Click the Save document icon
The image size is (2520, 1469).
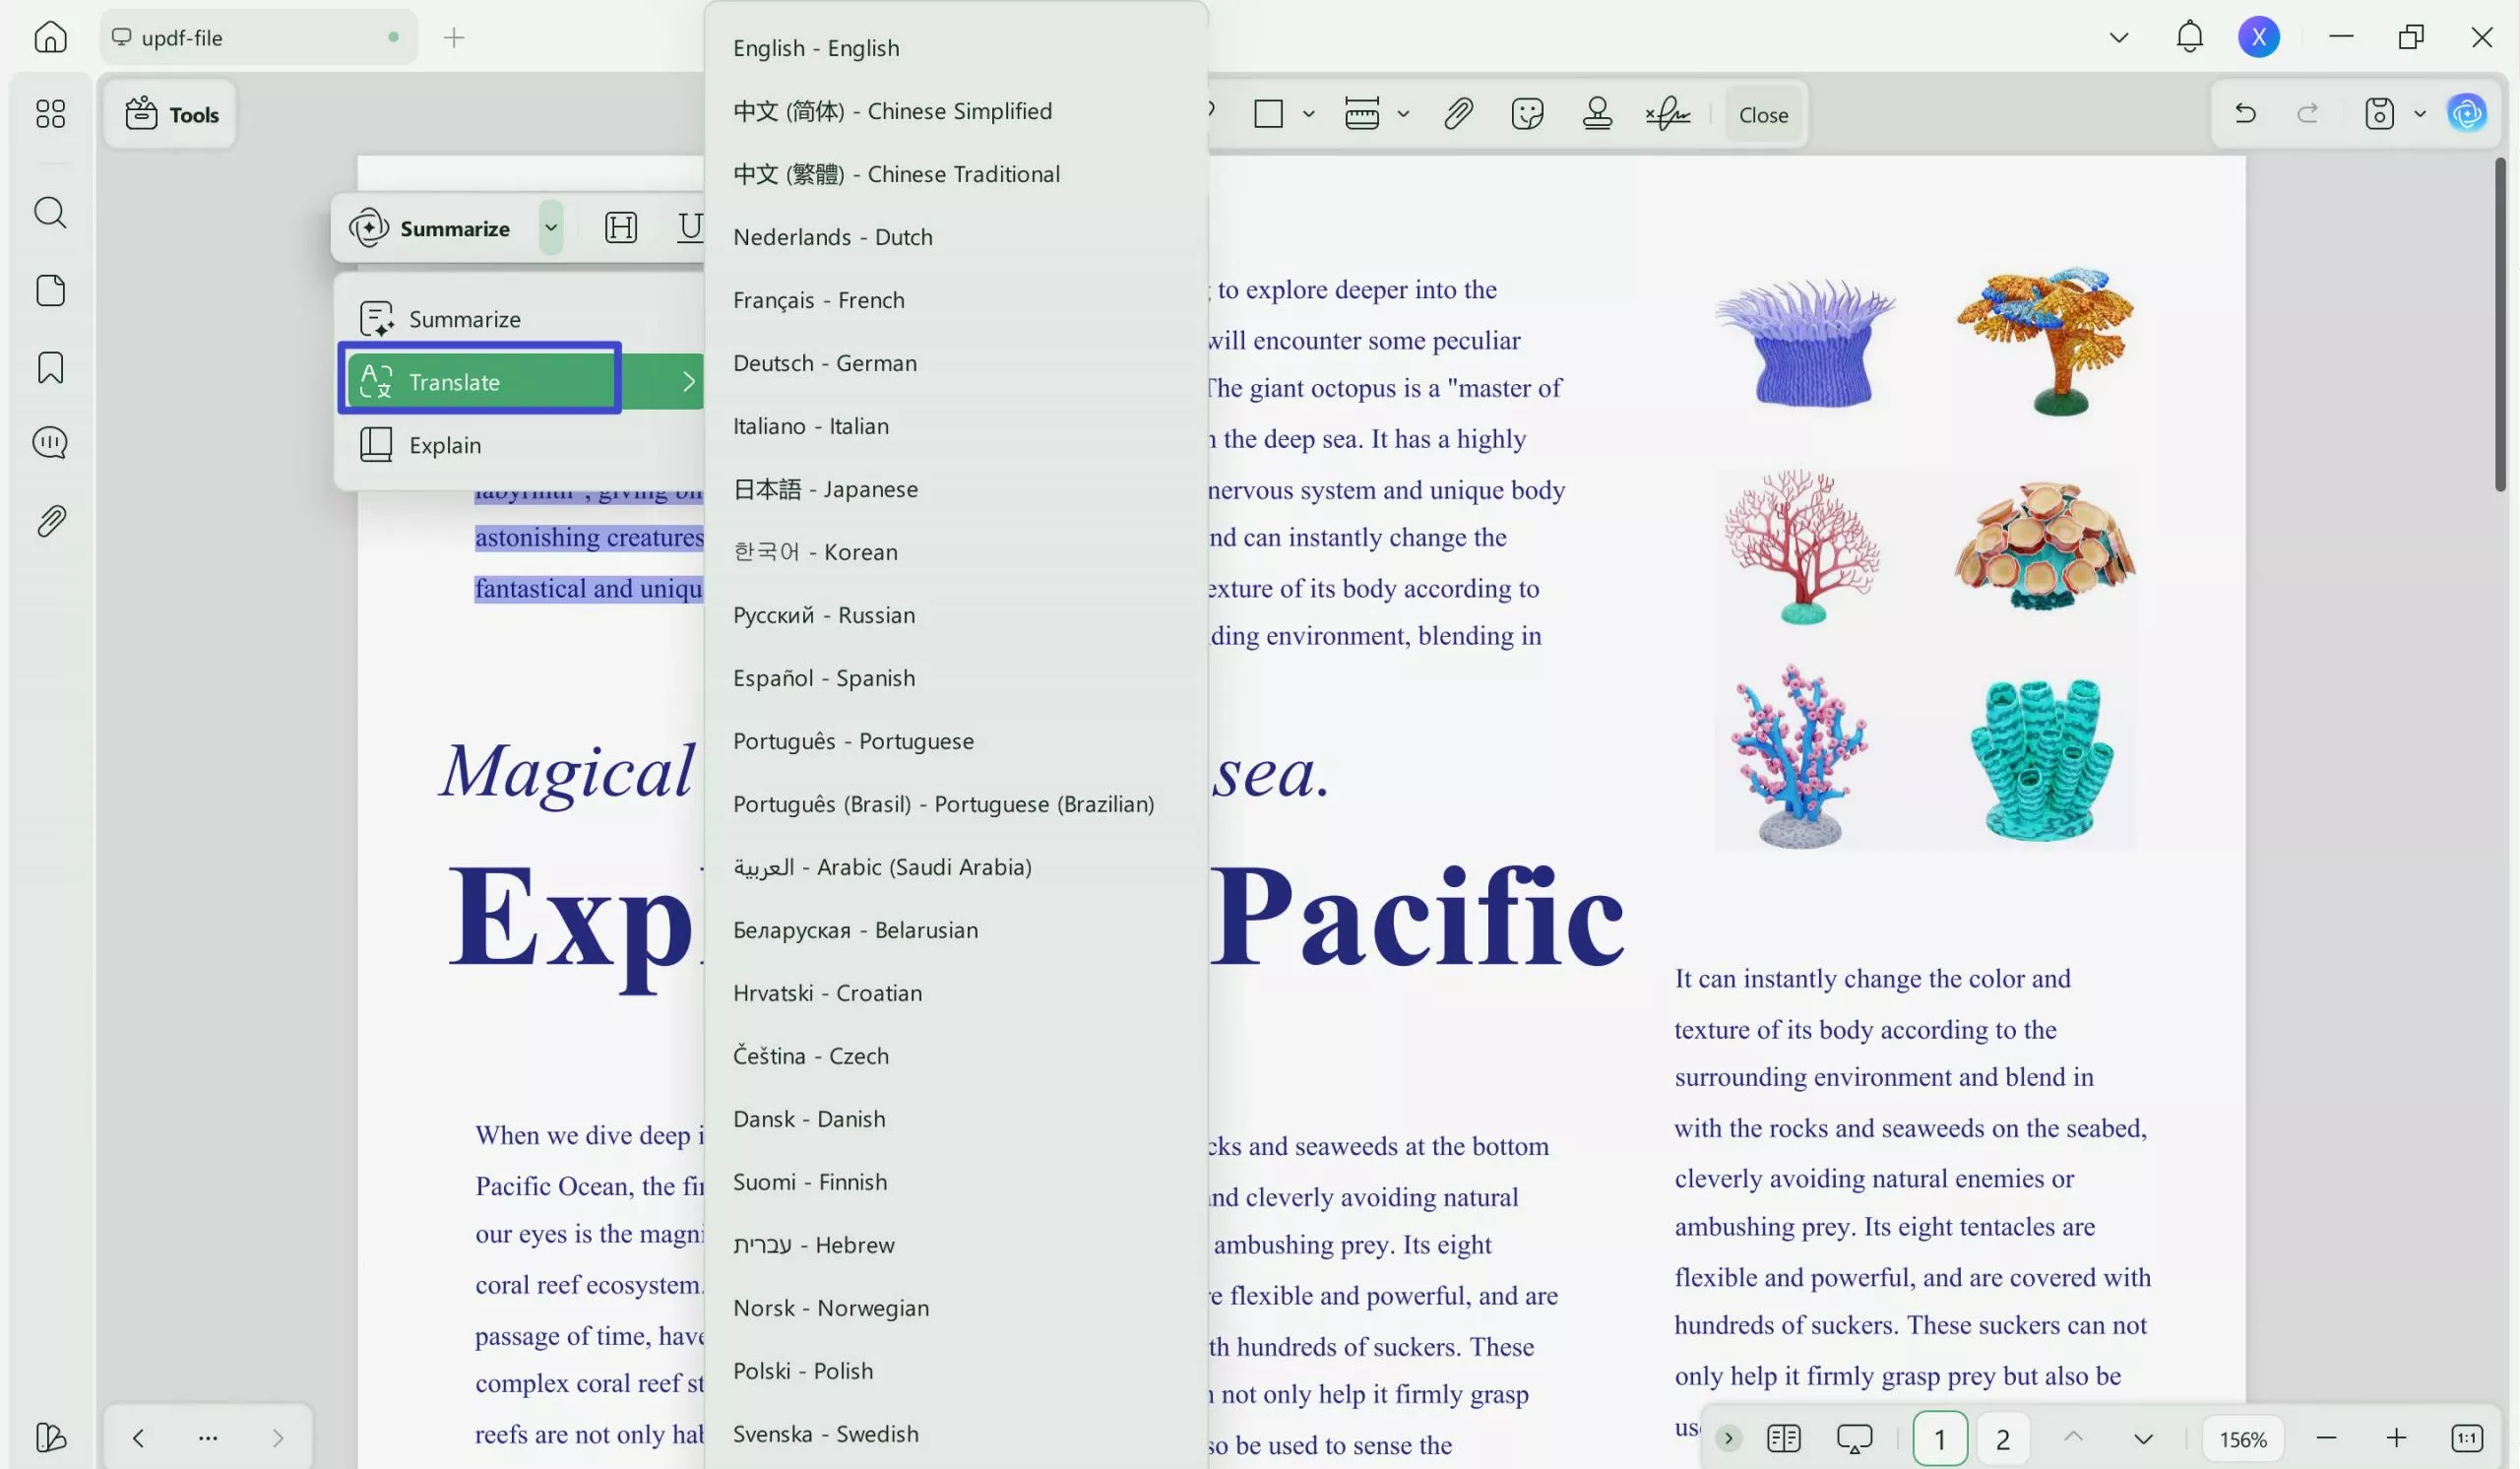coord(2379,113)
